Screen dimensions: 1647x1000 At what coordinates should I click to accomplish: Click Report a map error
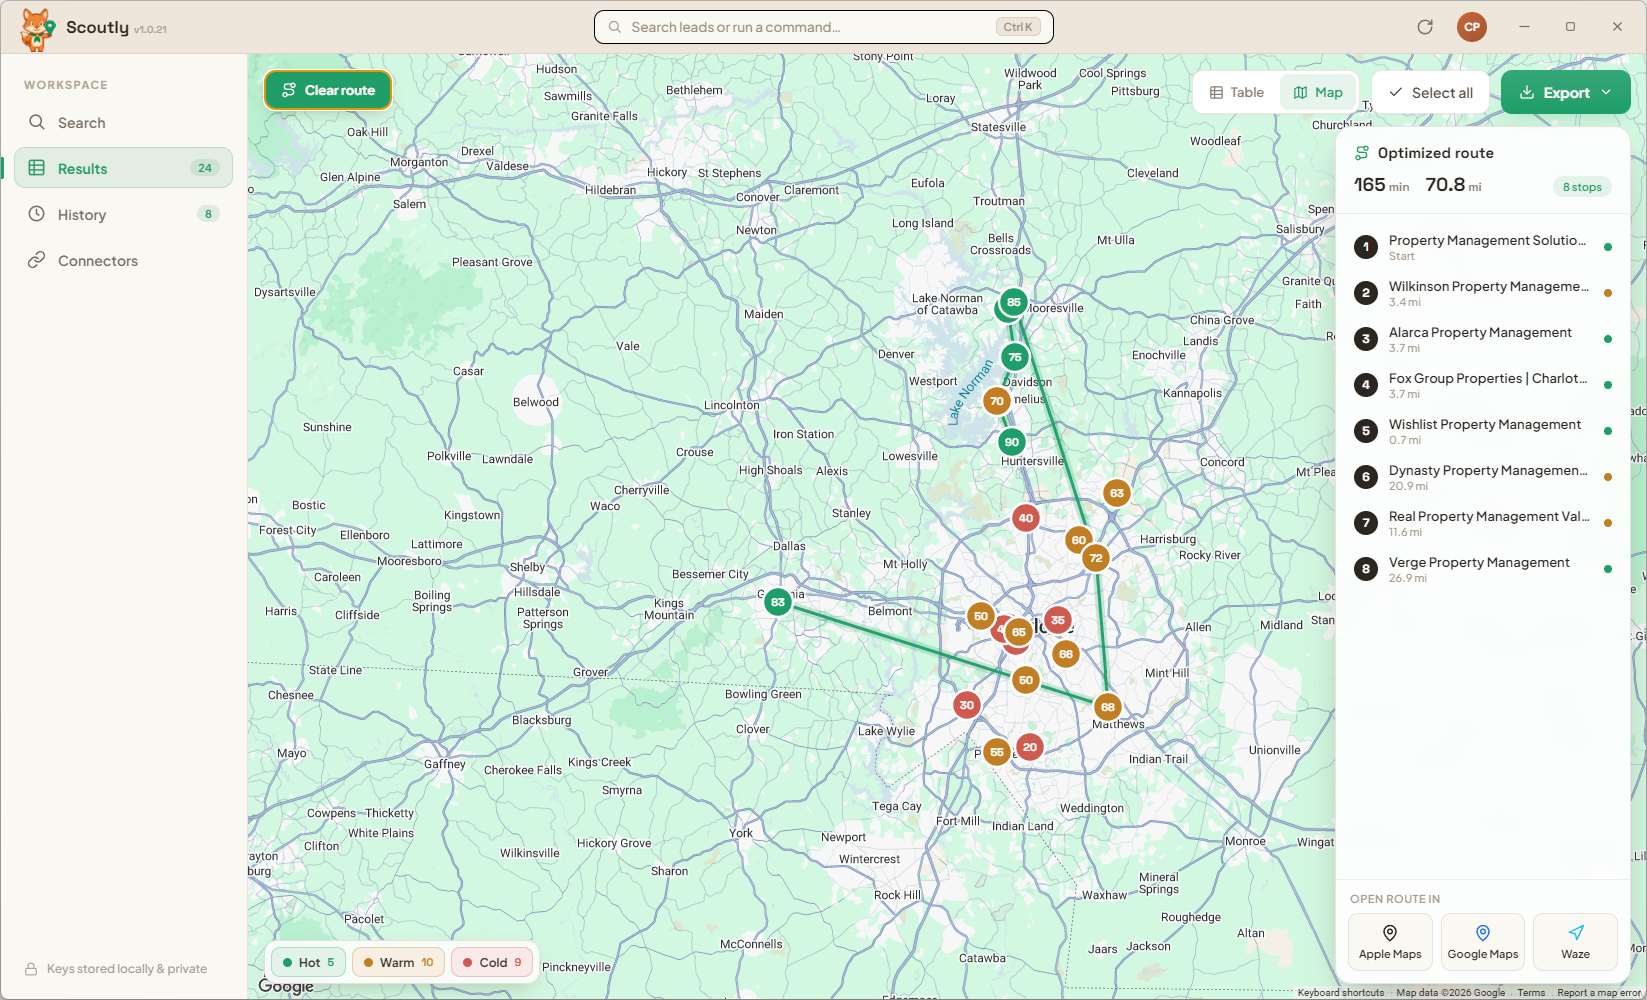click(1599, 993)
